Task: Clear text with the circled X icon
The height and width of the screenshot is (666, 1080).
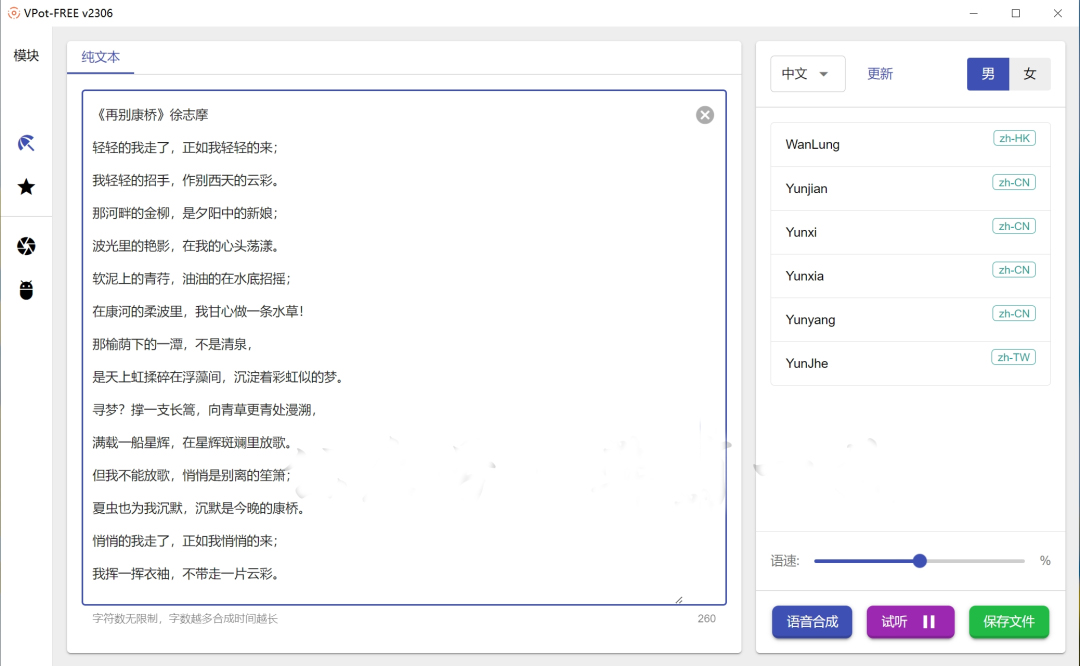Action: (705, 115)
